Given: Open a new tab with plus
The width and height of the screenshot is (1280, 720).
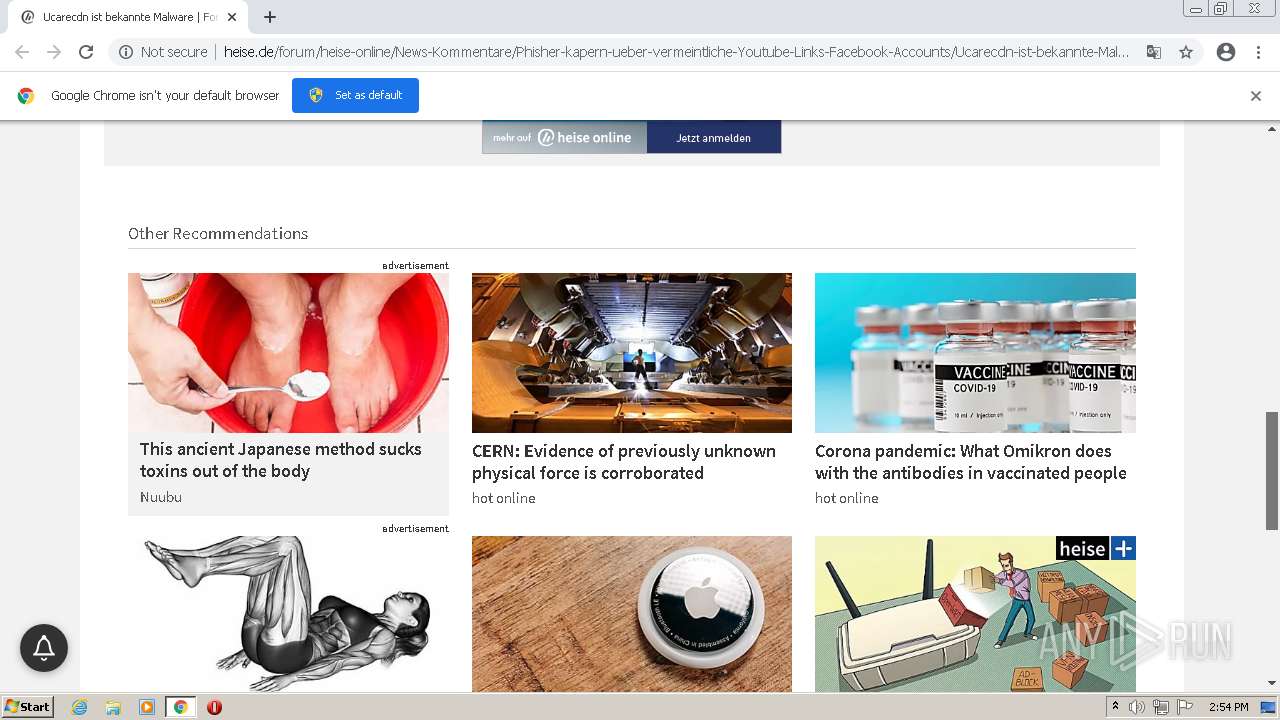Looking at the screenshot, I should point(270,17).
